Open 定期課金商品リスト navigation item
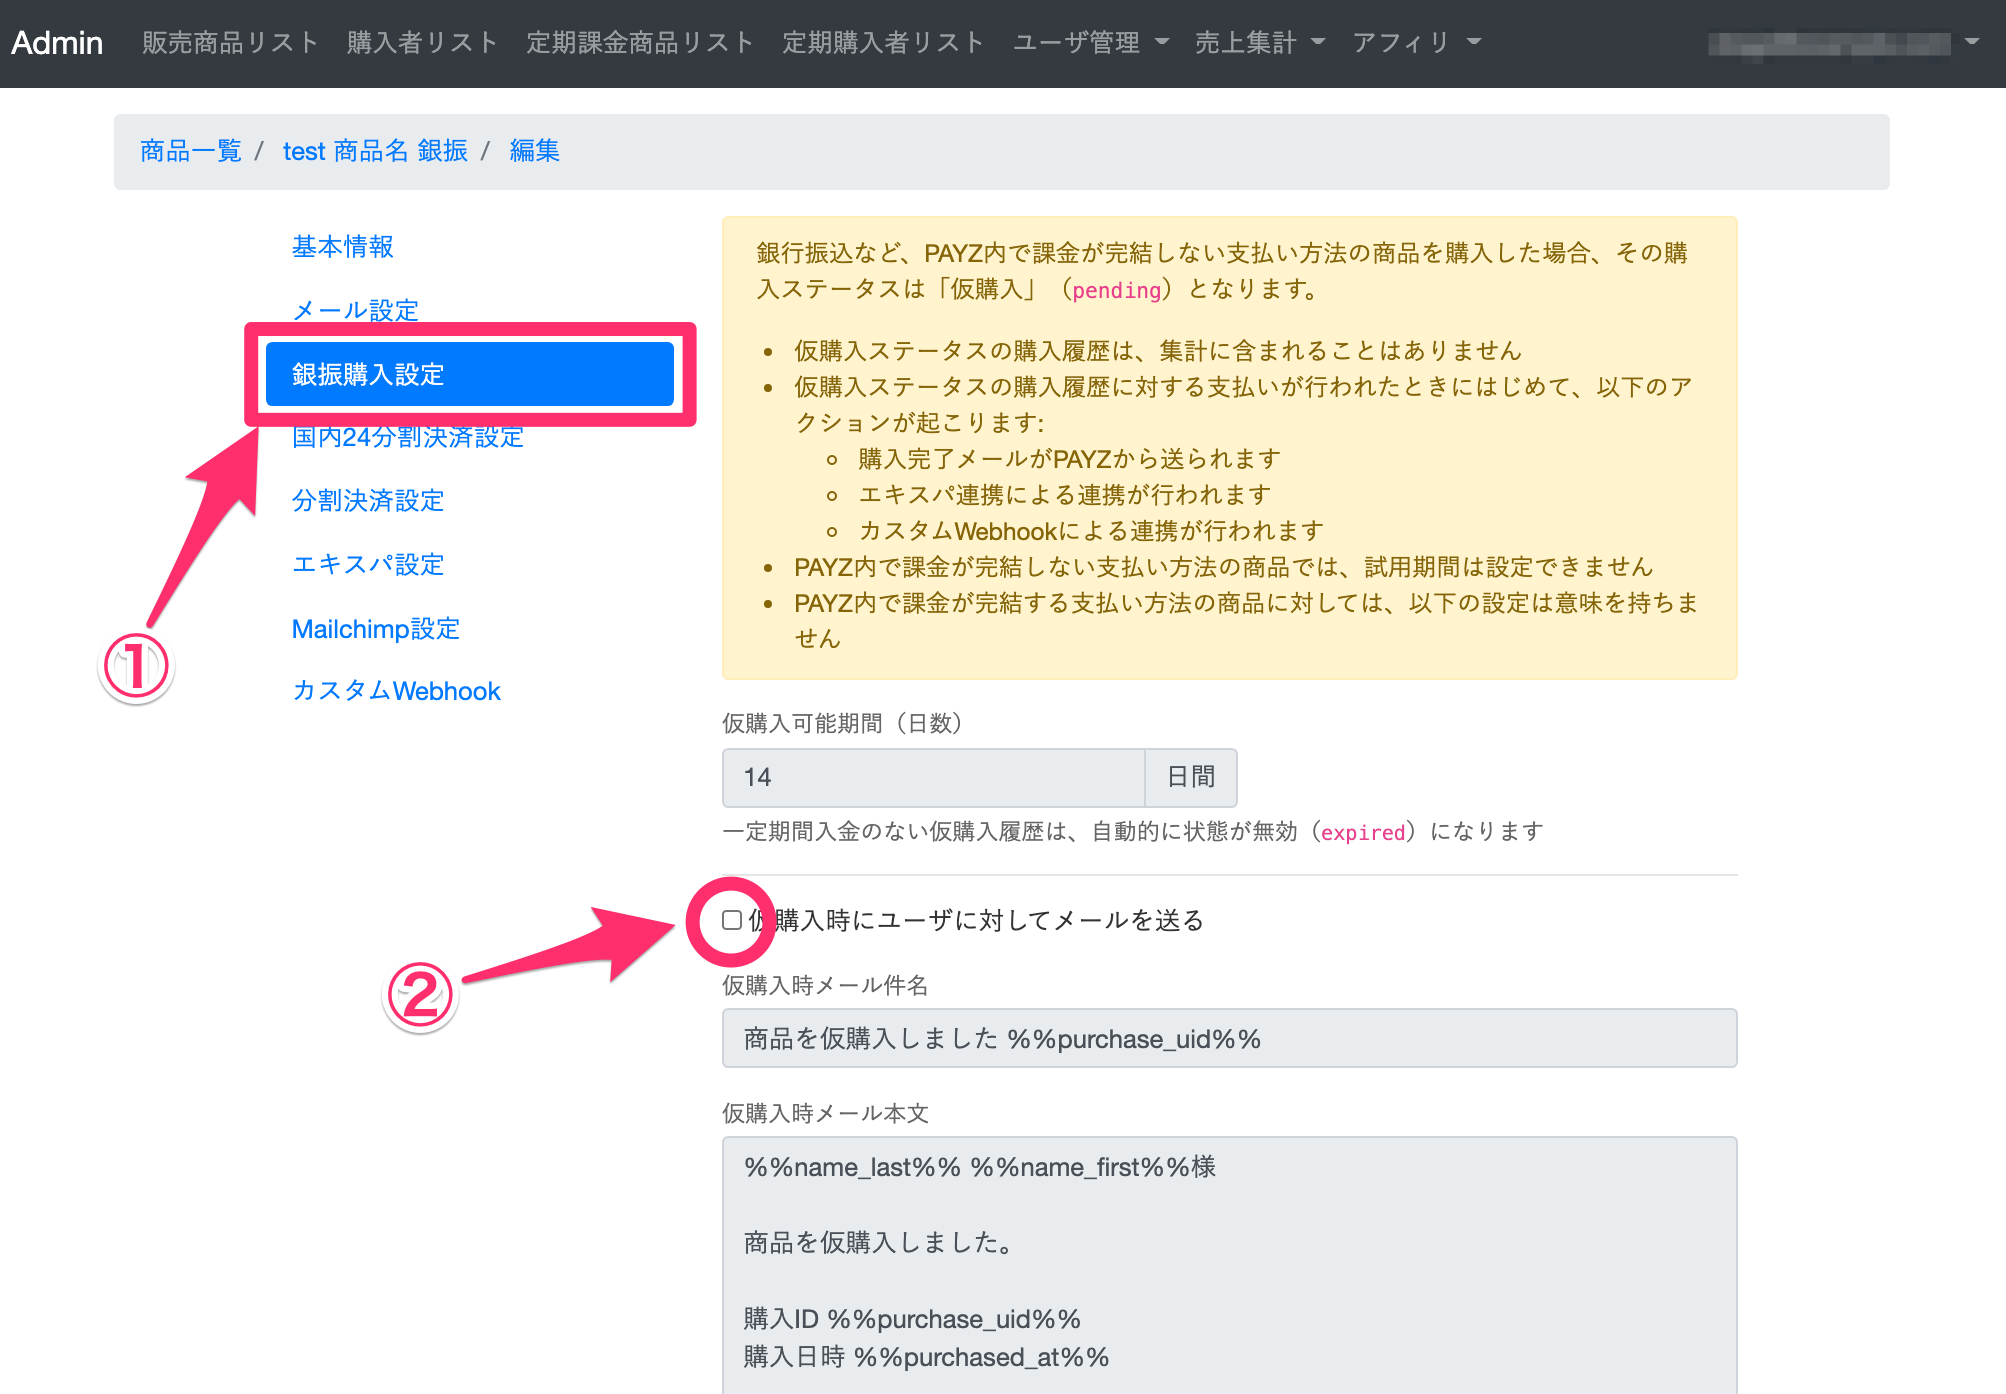 [x=640, y=43]
